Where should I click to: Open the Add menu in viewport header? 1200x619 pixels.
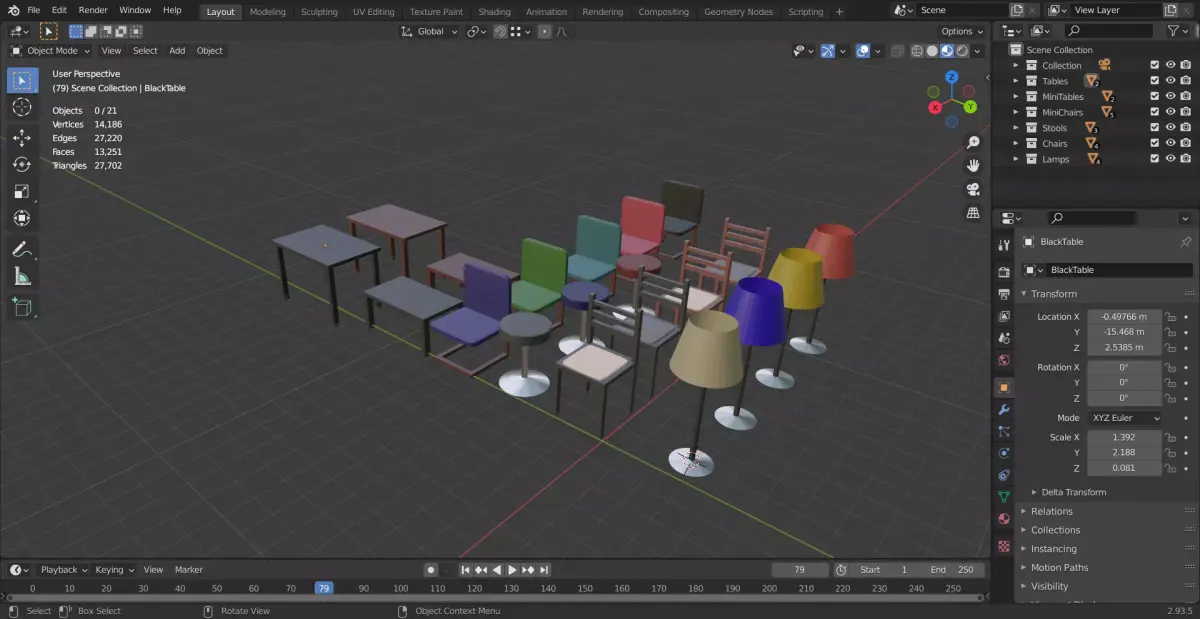[177, 51]
